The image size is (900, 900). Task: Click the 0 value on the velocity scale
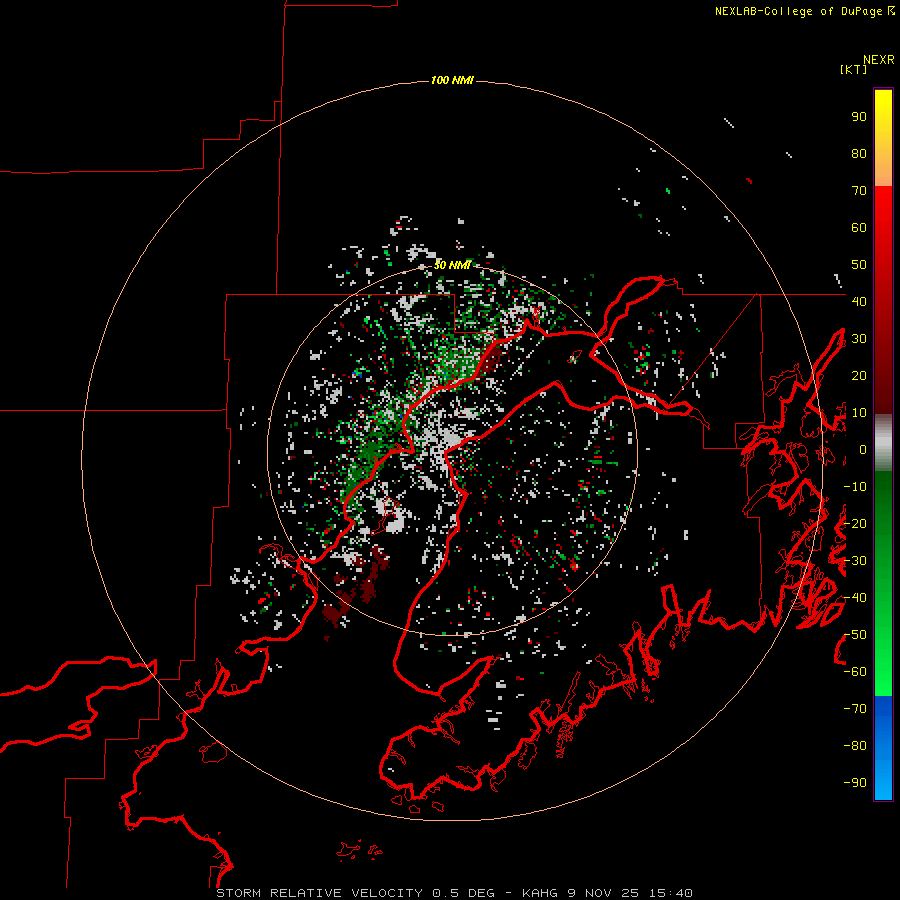tap(863, 449)
